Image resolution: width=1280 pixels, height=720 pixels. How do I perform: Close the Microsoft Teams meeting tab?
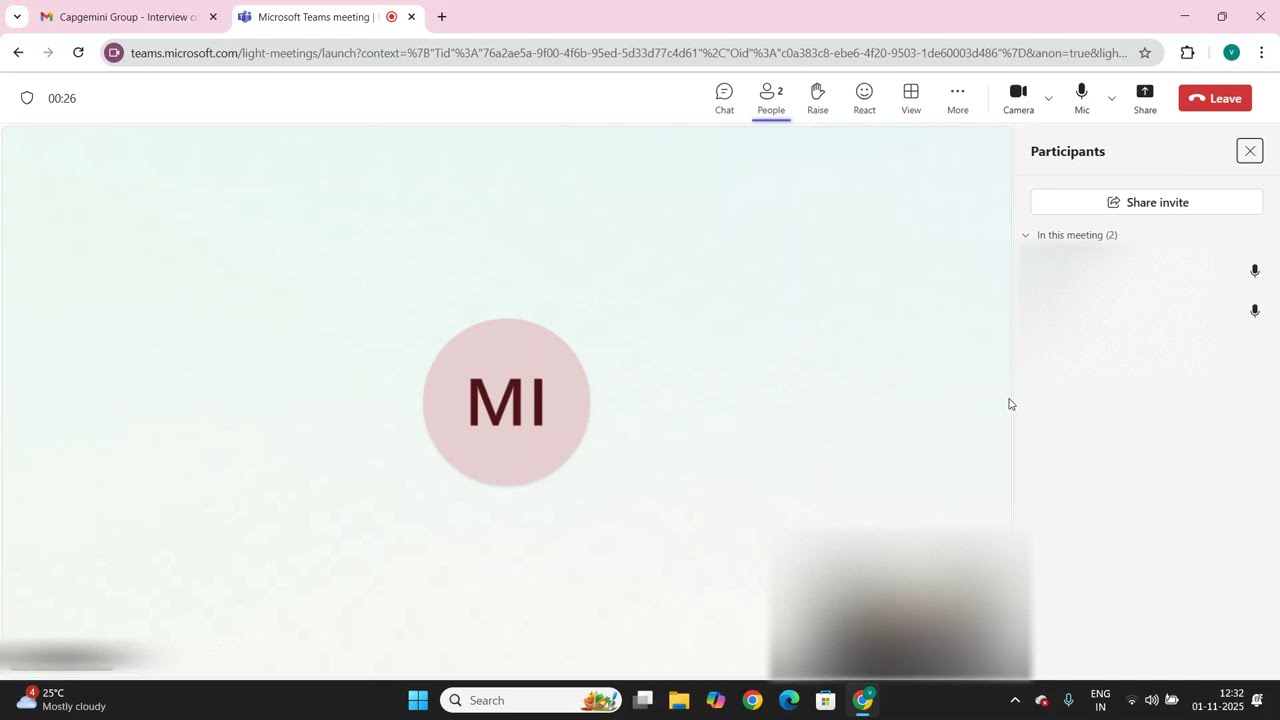pos(411,17)
